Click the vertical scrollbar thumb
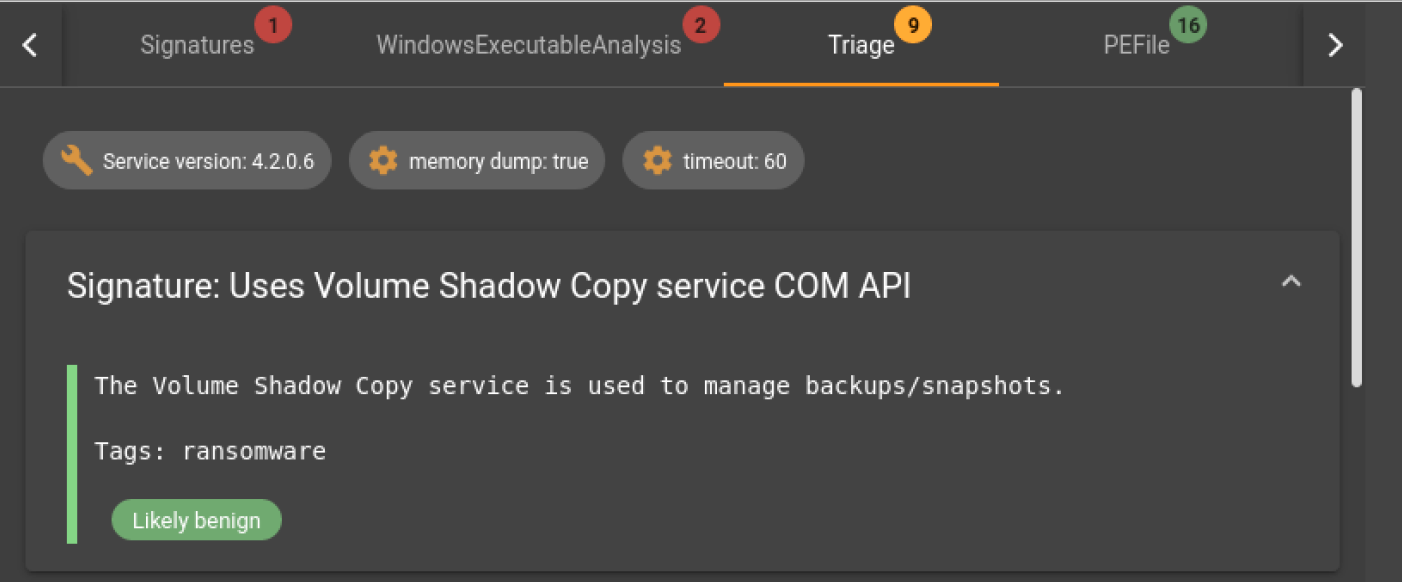The height and width of the screenshot is (584, 1402). pyautogui.click(x=1357, y=238)
